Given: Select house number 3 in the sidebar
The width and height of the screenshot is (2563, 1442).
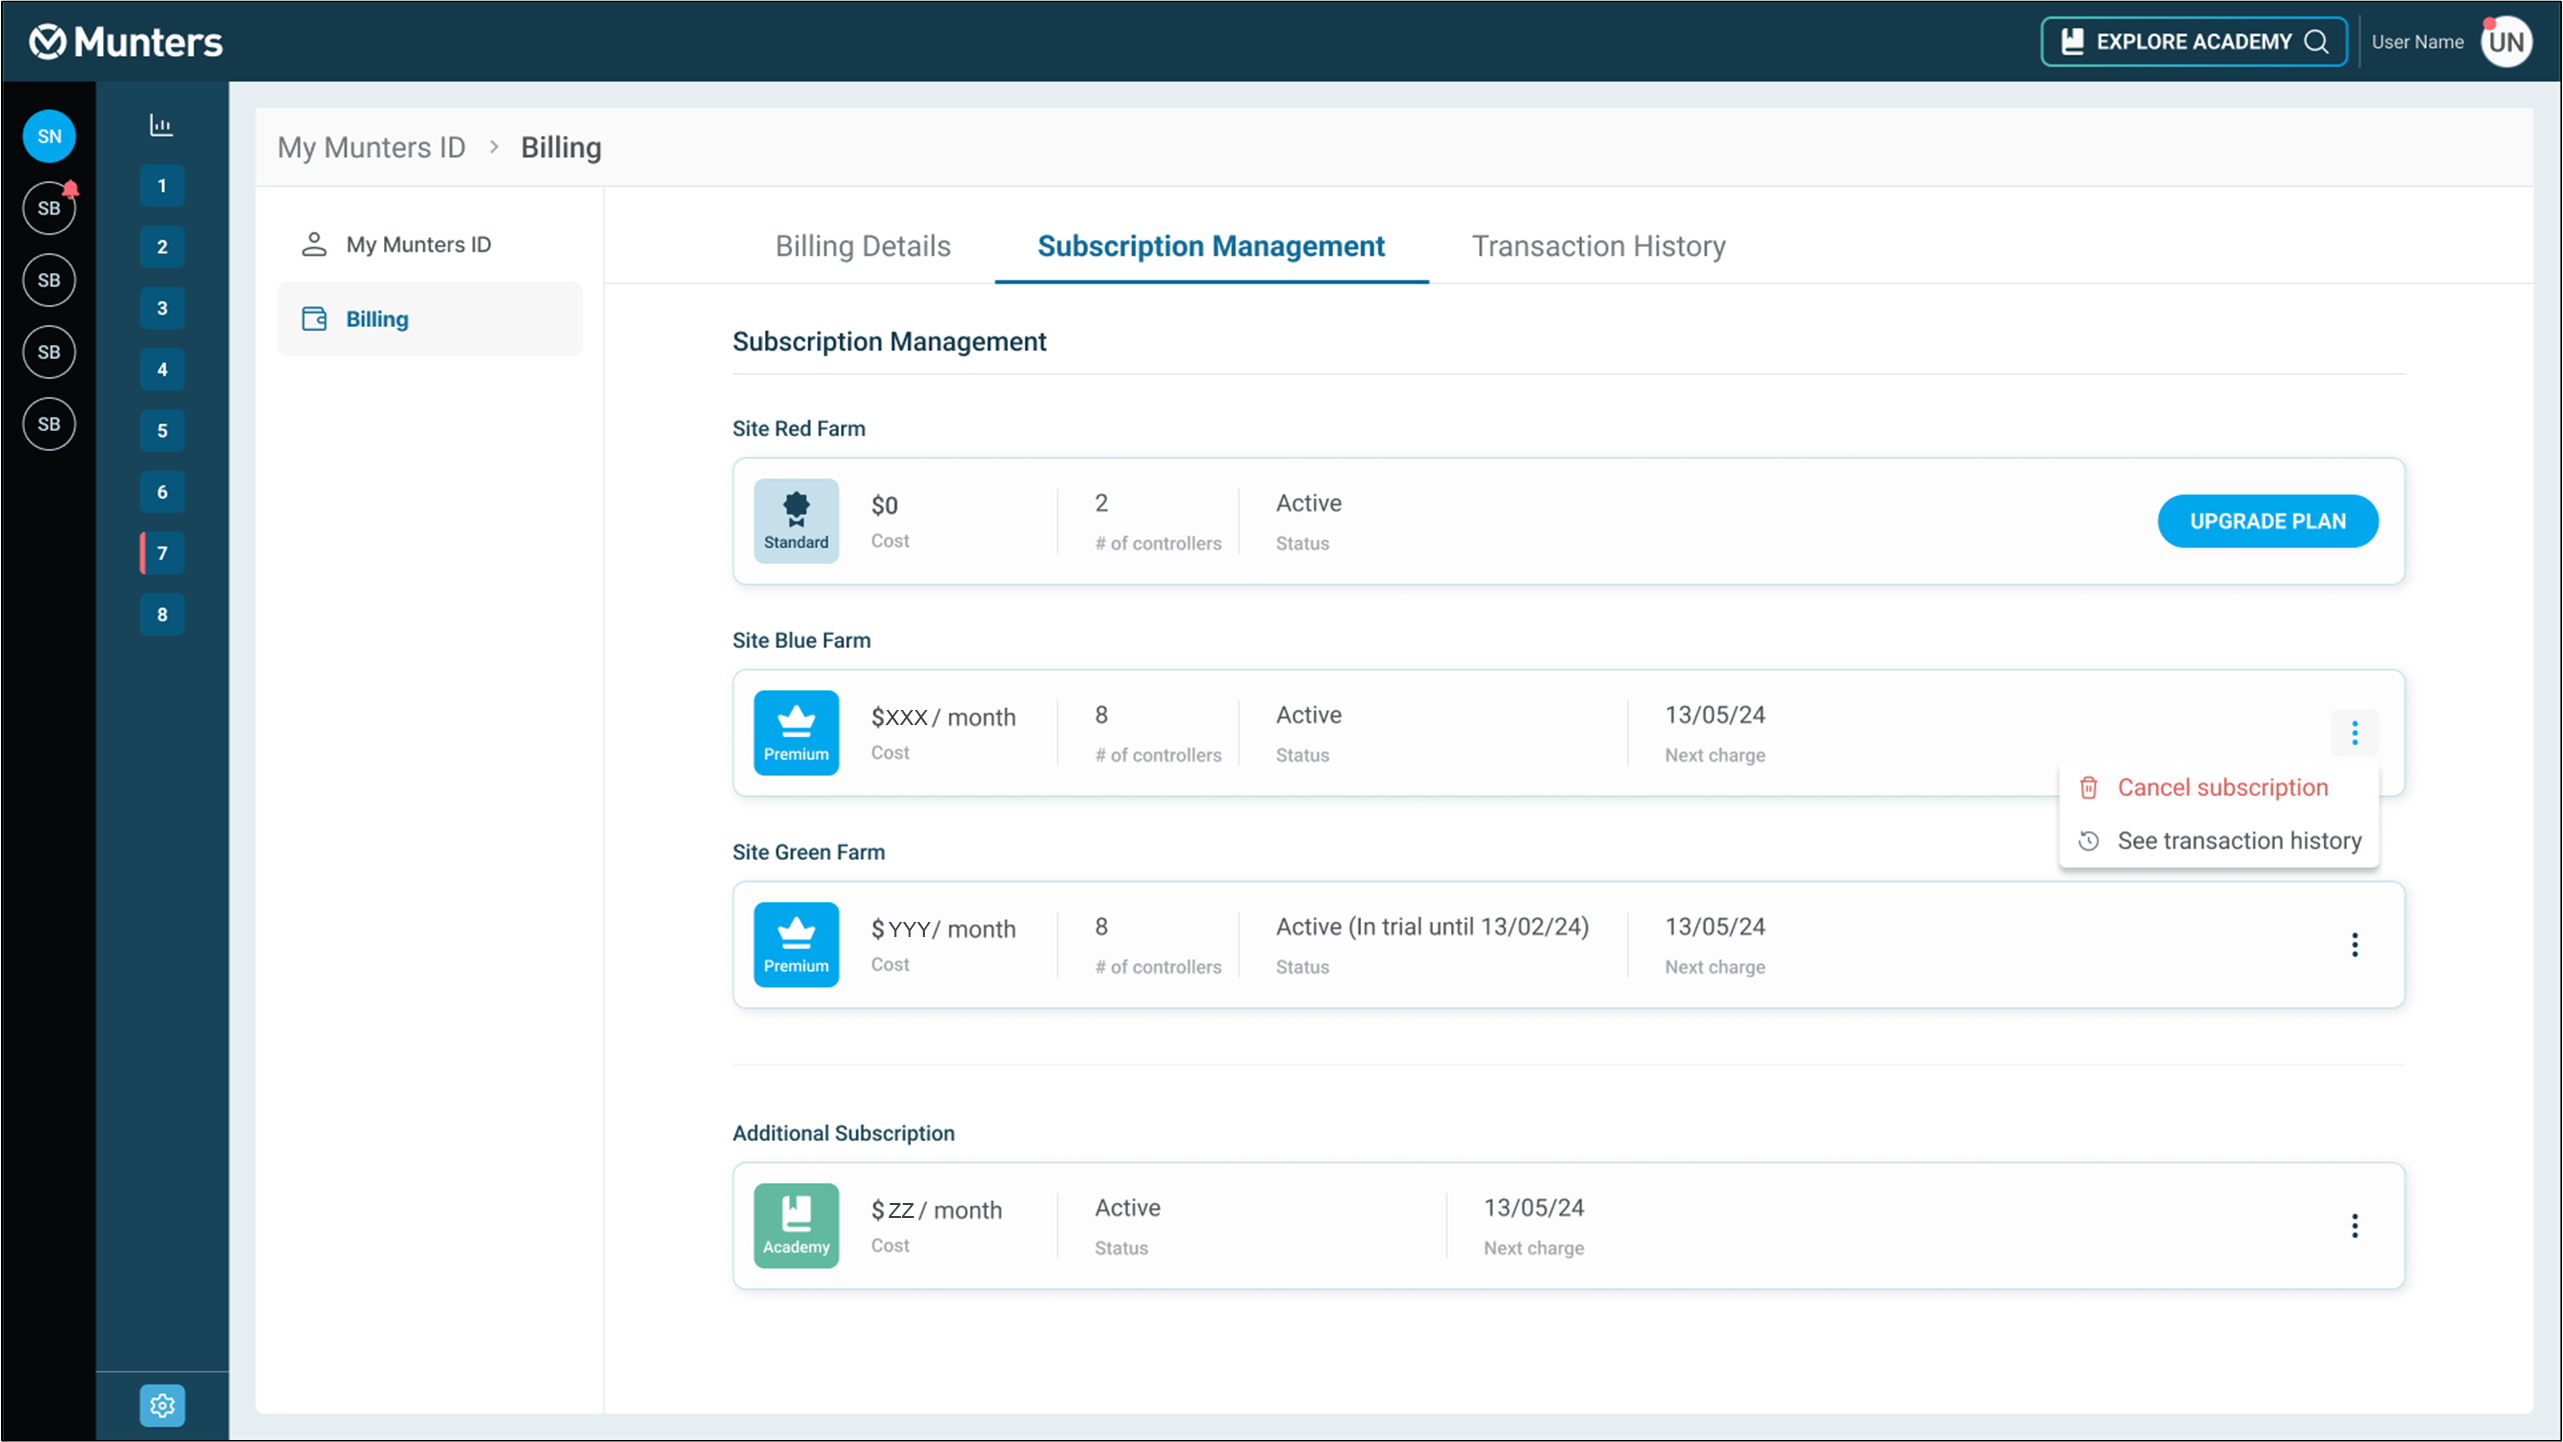Looking at the screenshot, I should point(162,308).
